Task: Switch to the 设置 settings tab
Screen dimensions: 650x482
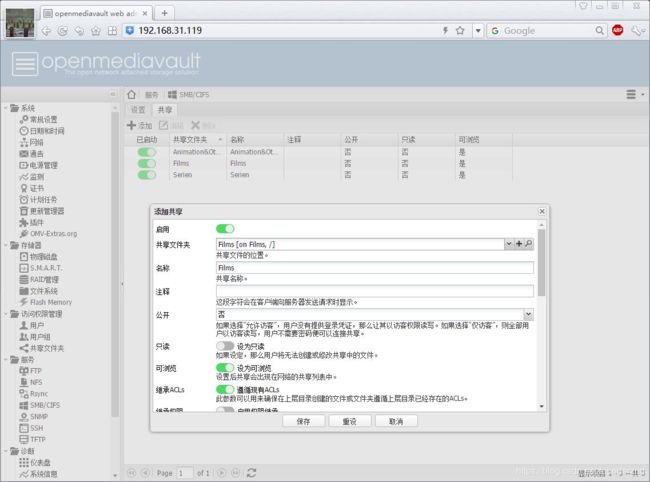Action: [x=138, y=110]
